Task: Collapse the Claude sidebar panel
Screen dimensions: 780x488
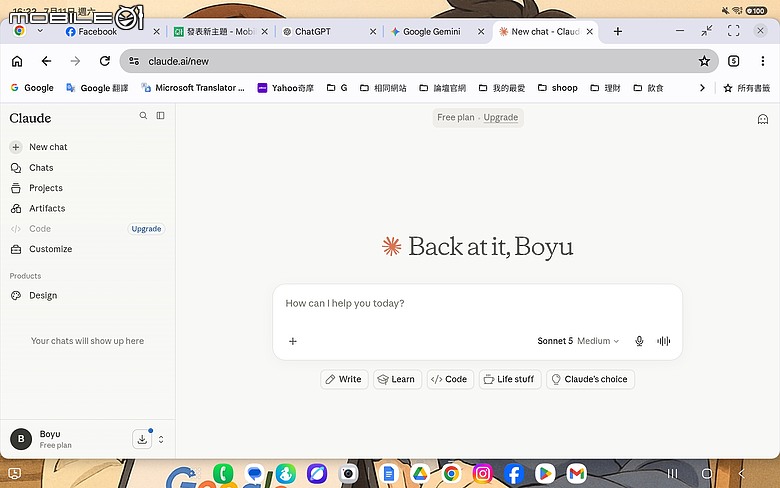Action: point(160,115)
